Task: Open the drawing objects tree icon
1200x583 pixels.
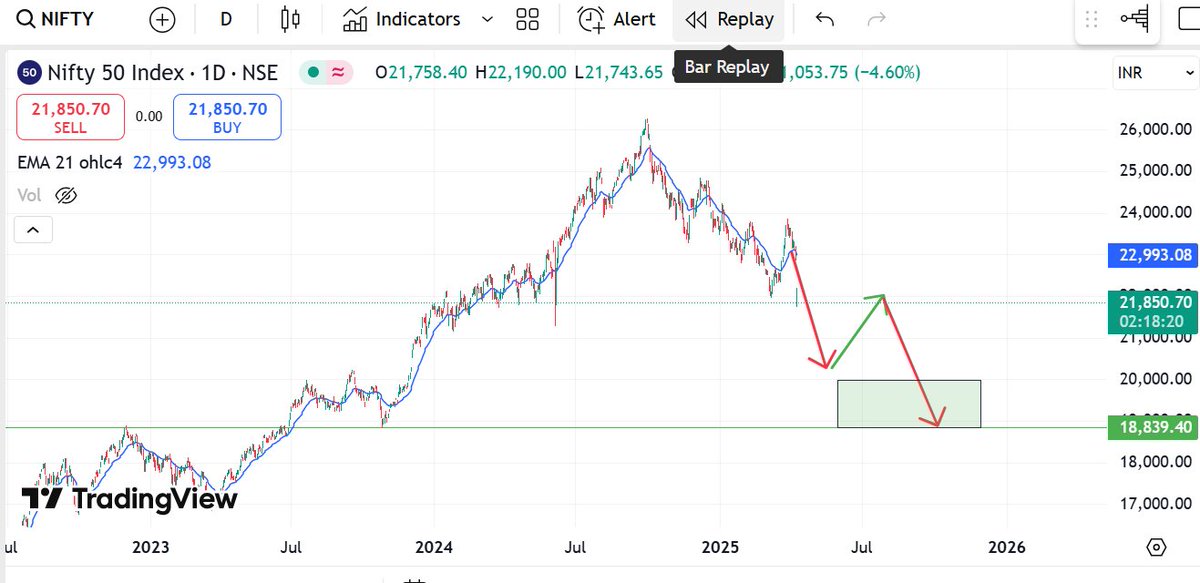Action: tap(1134, 19)
